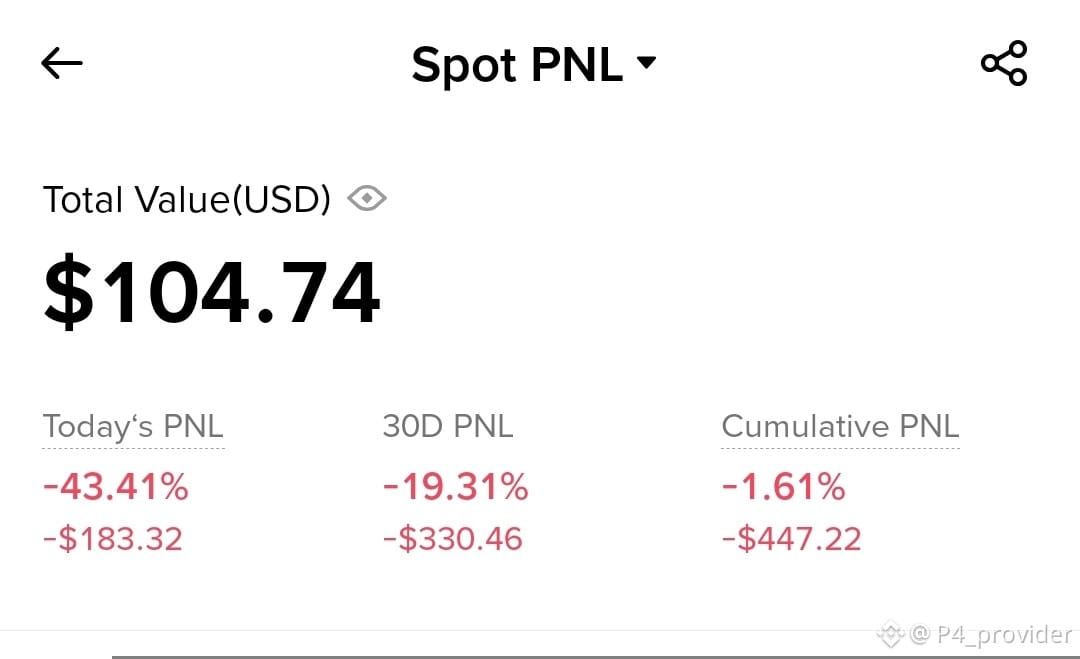Toggle total value visibility eye icon
The width and height of the screenshot is (1080, 659).
(x=367, y=198)
